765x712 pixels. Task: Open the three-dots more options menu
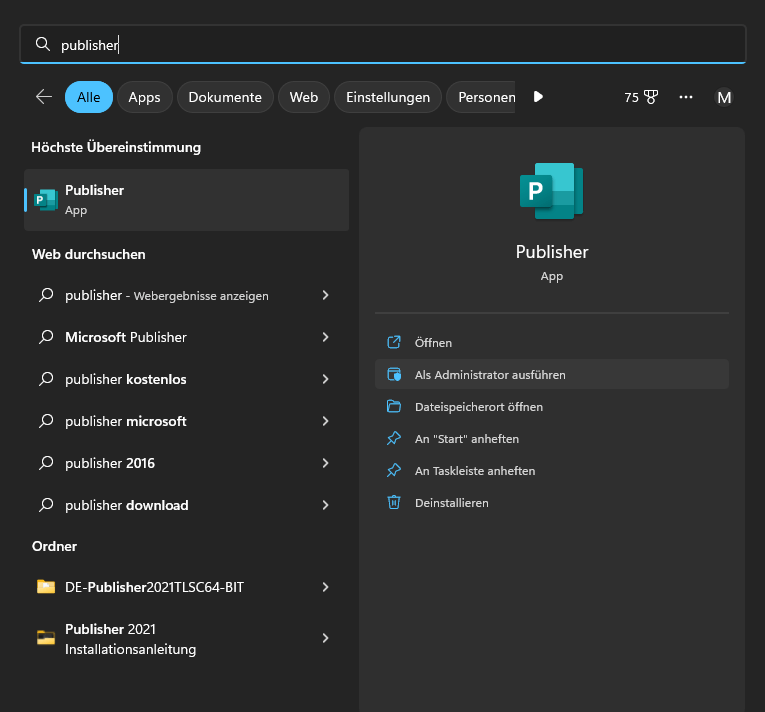tap(686, 97)
